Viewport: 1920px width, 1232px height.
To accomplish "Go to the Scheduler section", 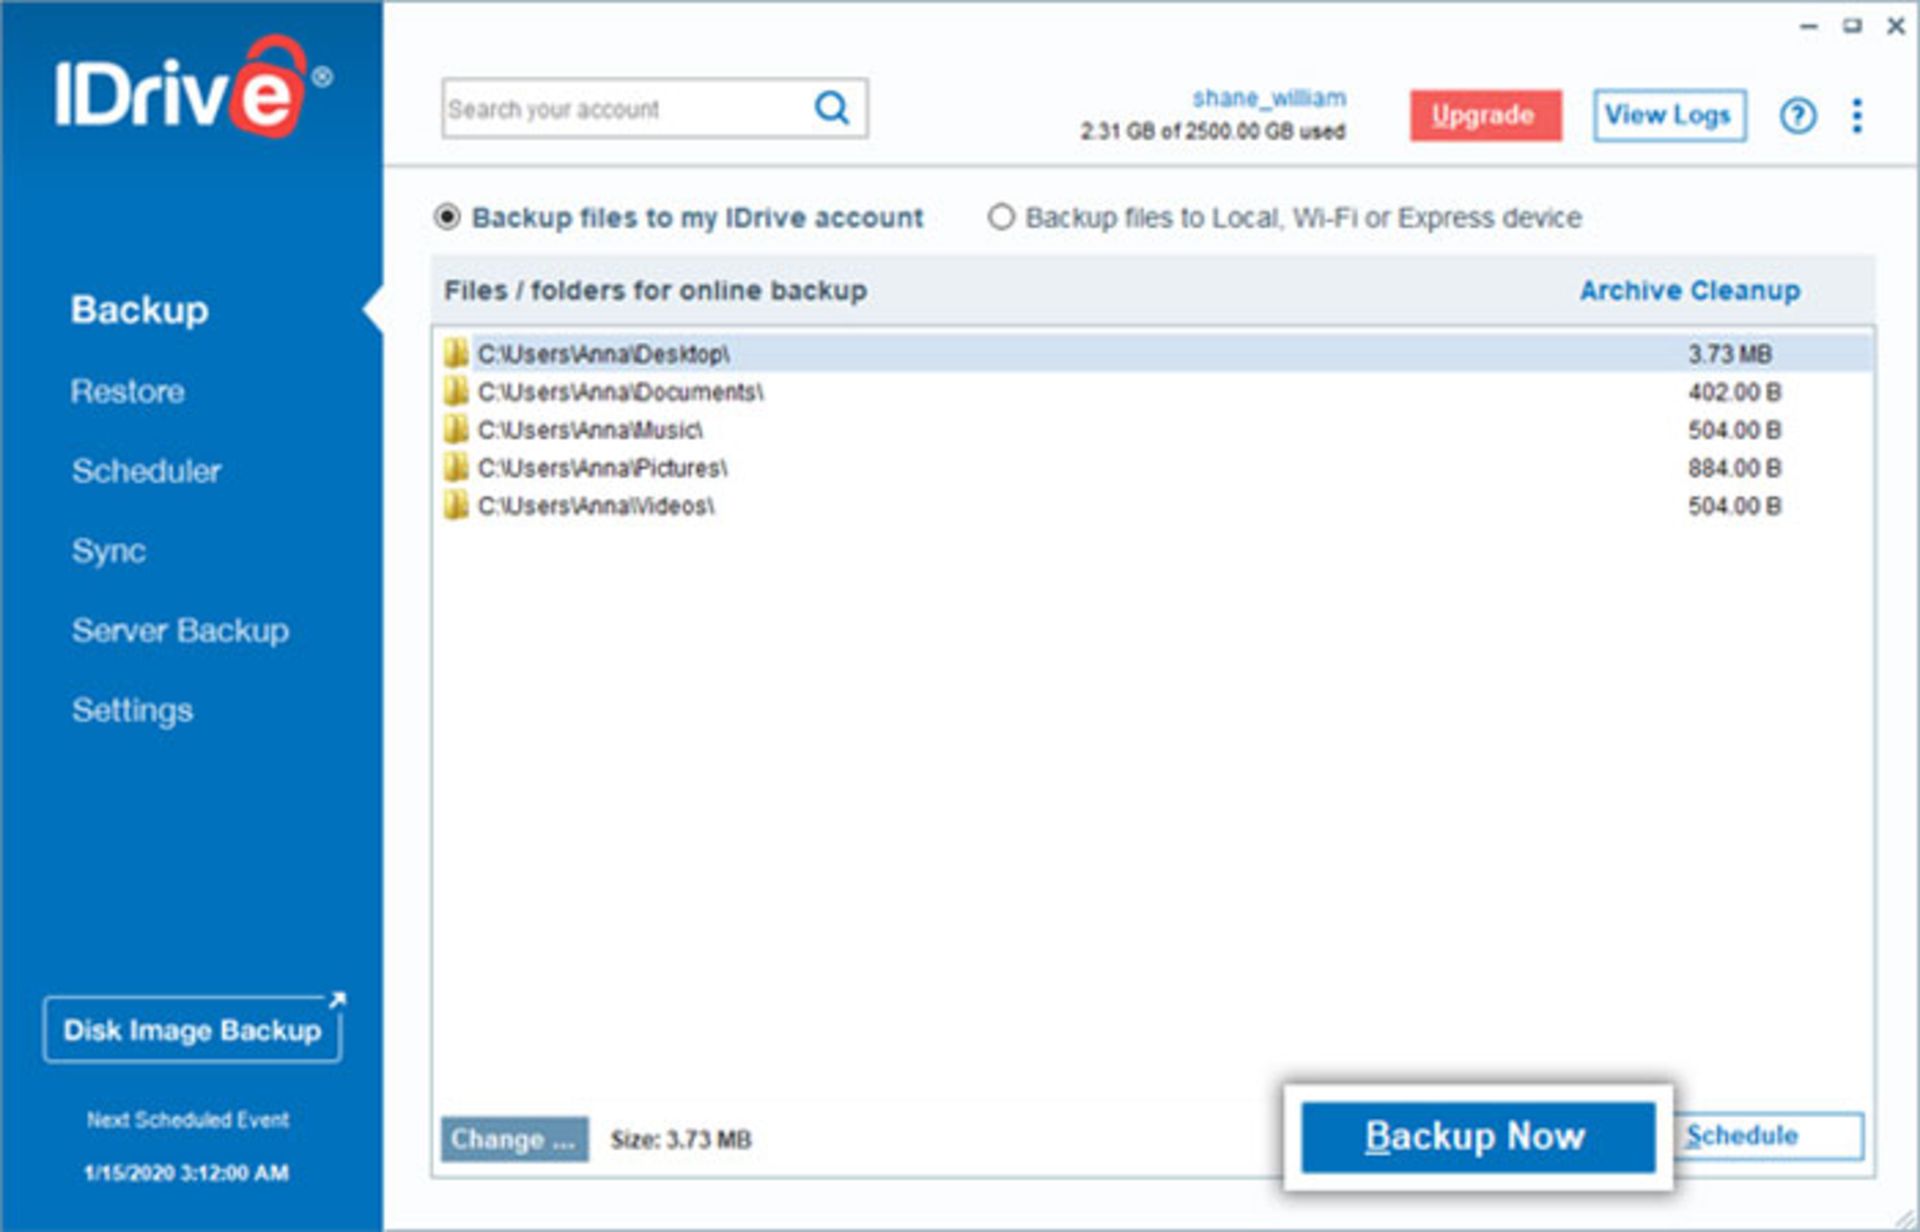I will point(146,471).
